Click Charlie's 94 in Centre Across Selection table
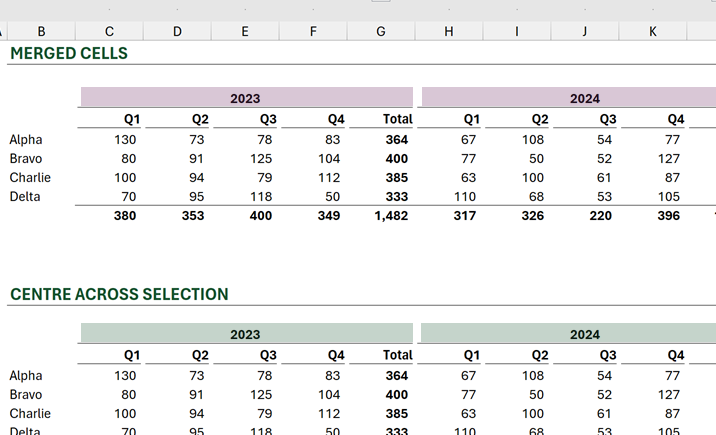716x435 pixels. click(196, 414)
